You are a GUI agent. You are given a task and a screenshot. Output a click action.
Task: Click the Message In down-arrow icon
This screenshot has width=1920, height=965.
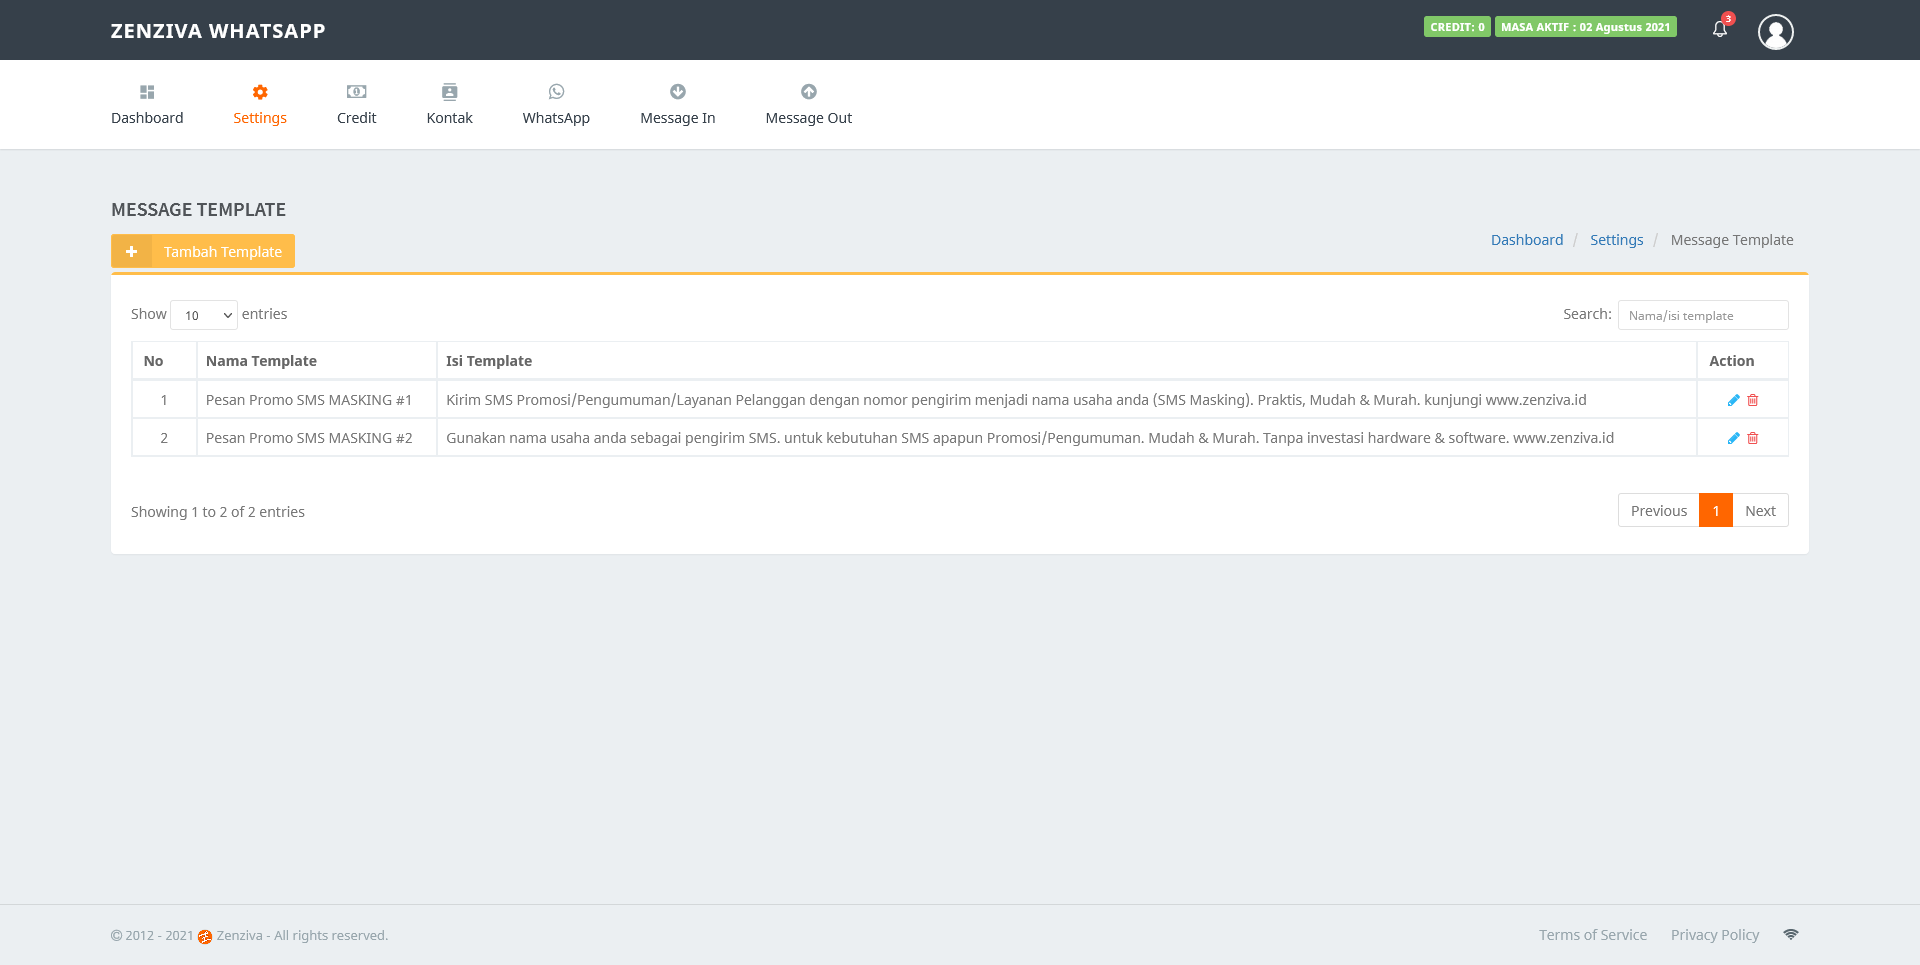(678, 92)
